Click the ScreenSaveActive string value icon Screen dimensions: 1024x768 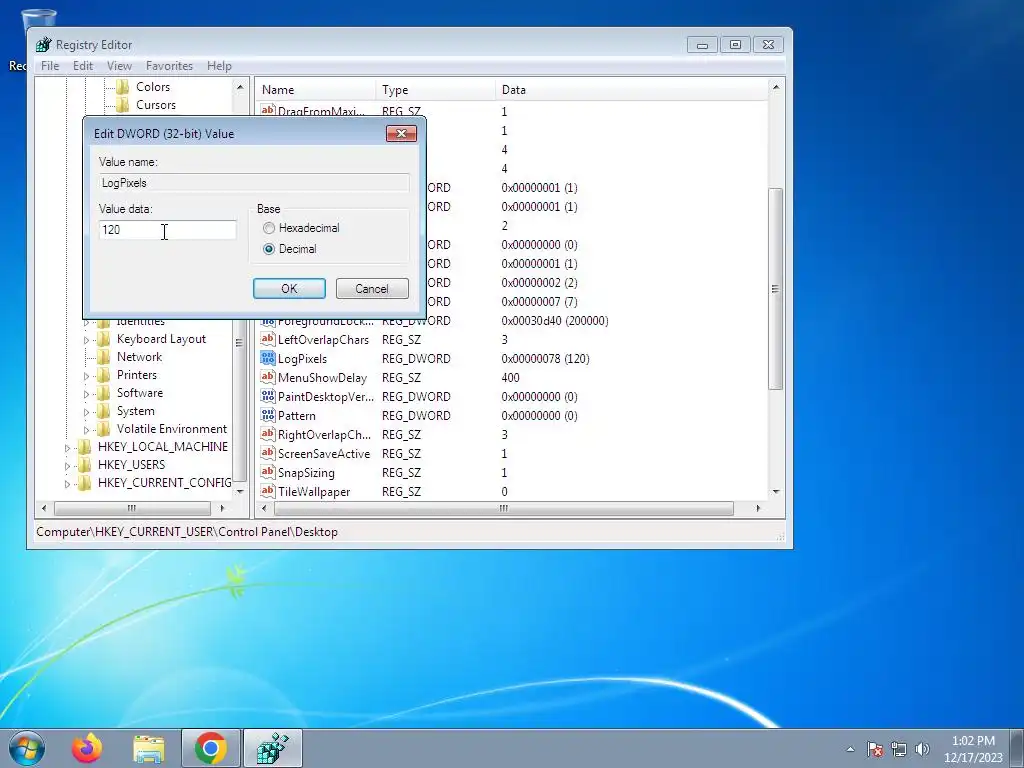(268, 453)
